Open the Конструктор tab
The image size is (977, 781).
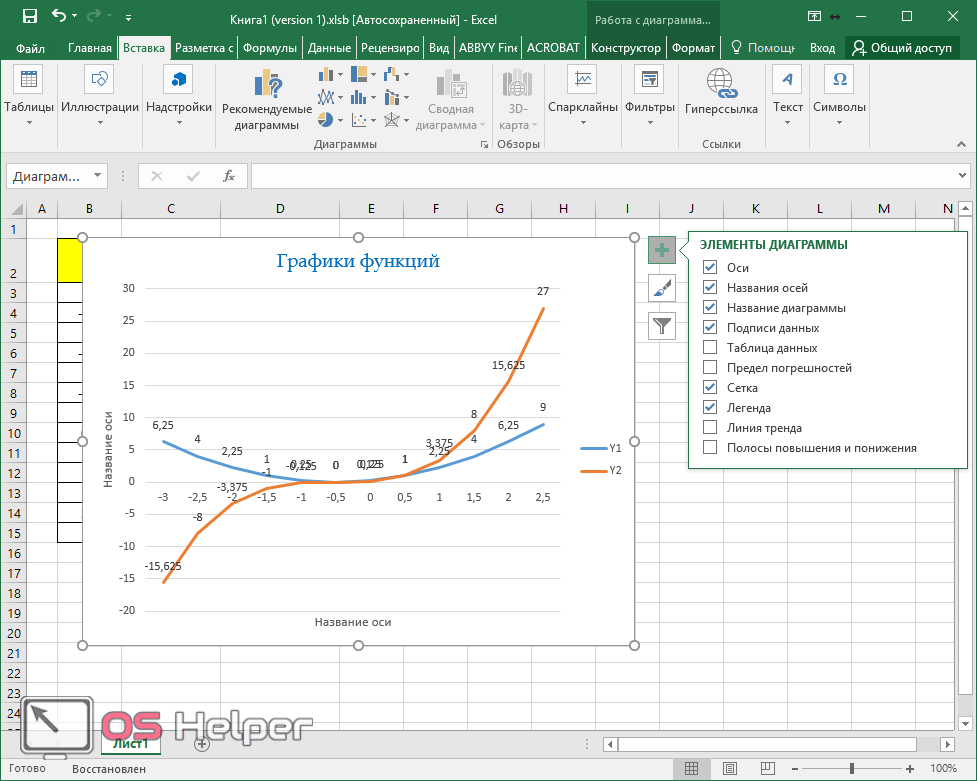click(x=625, y=48)
